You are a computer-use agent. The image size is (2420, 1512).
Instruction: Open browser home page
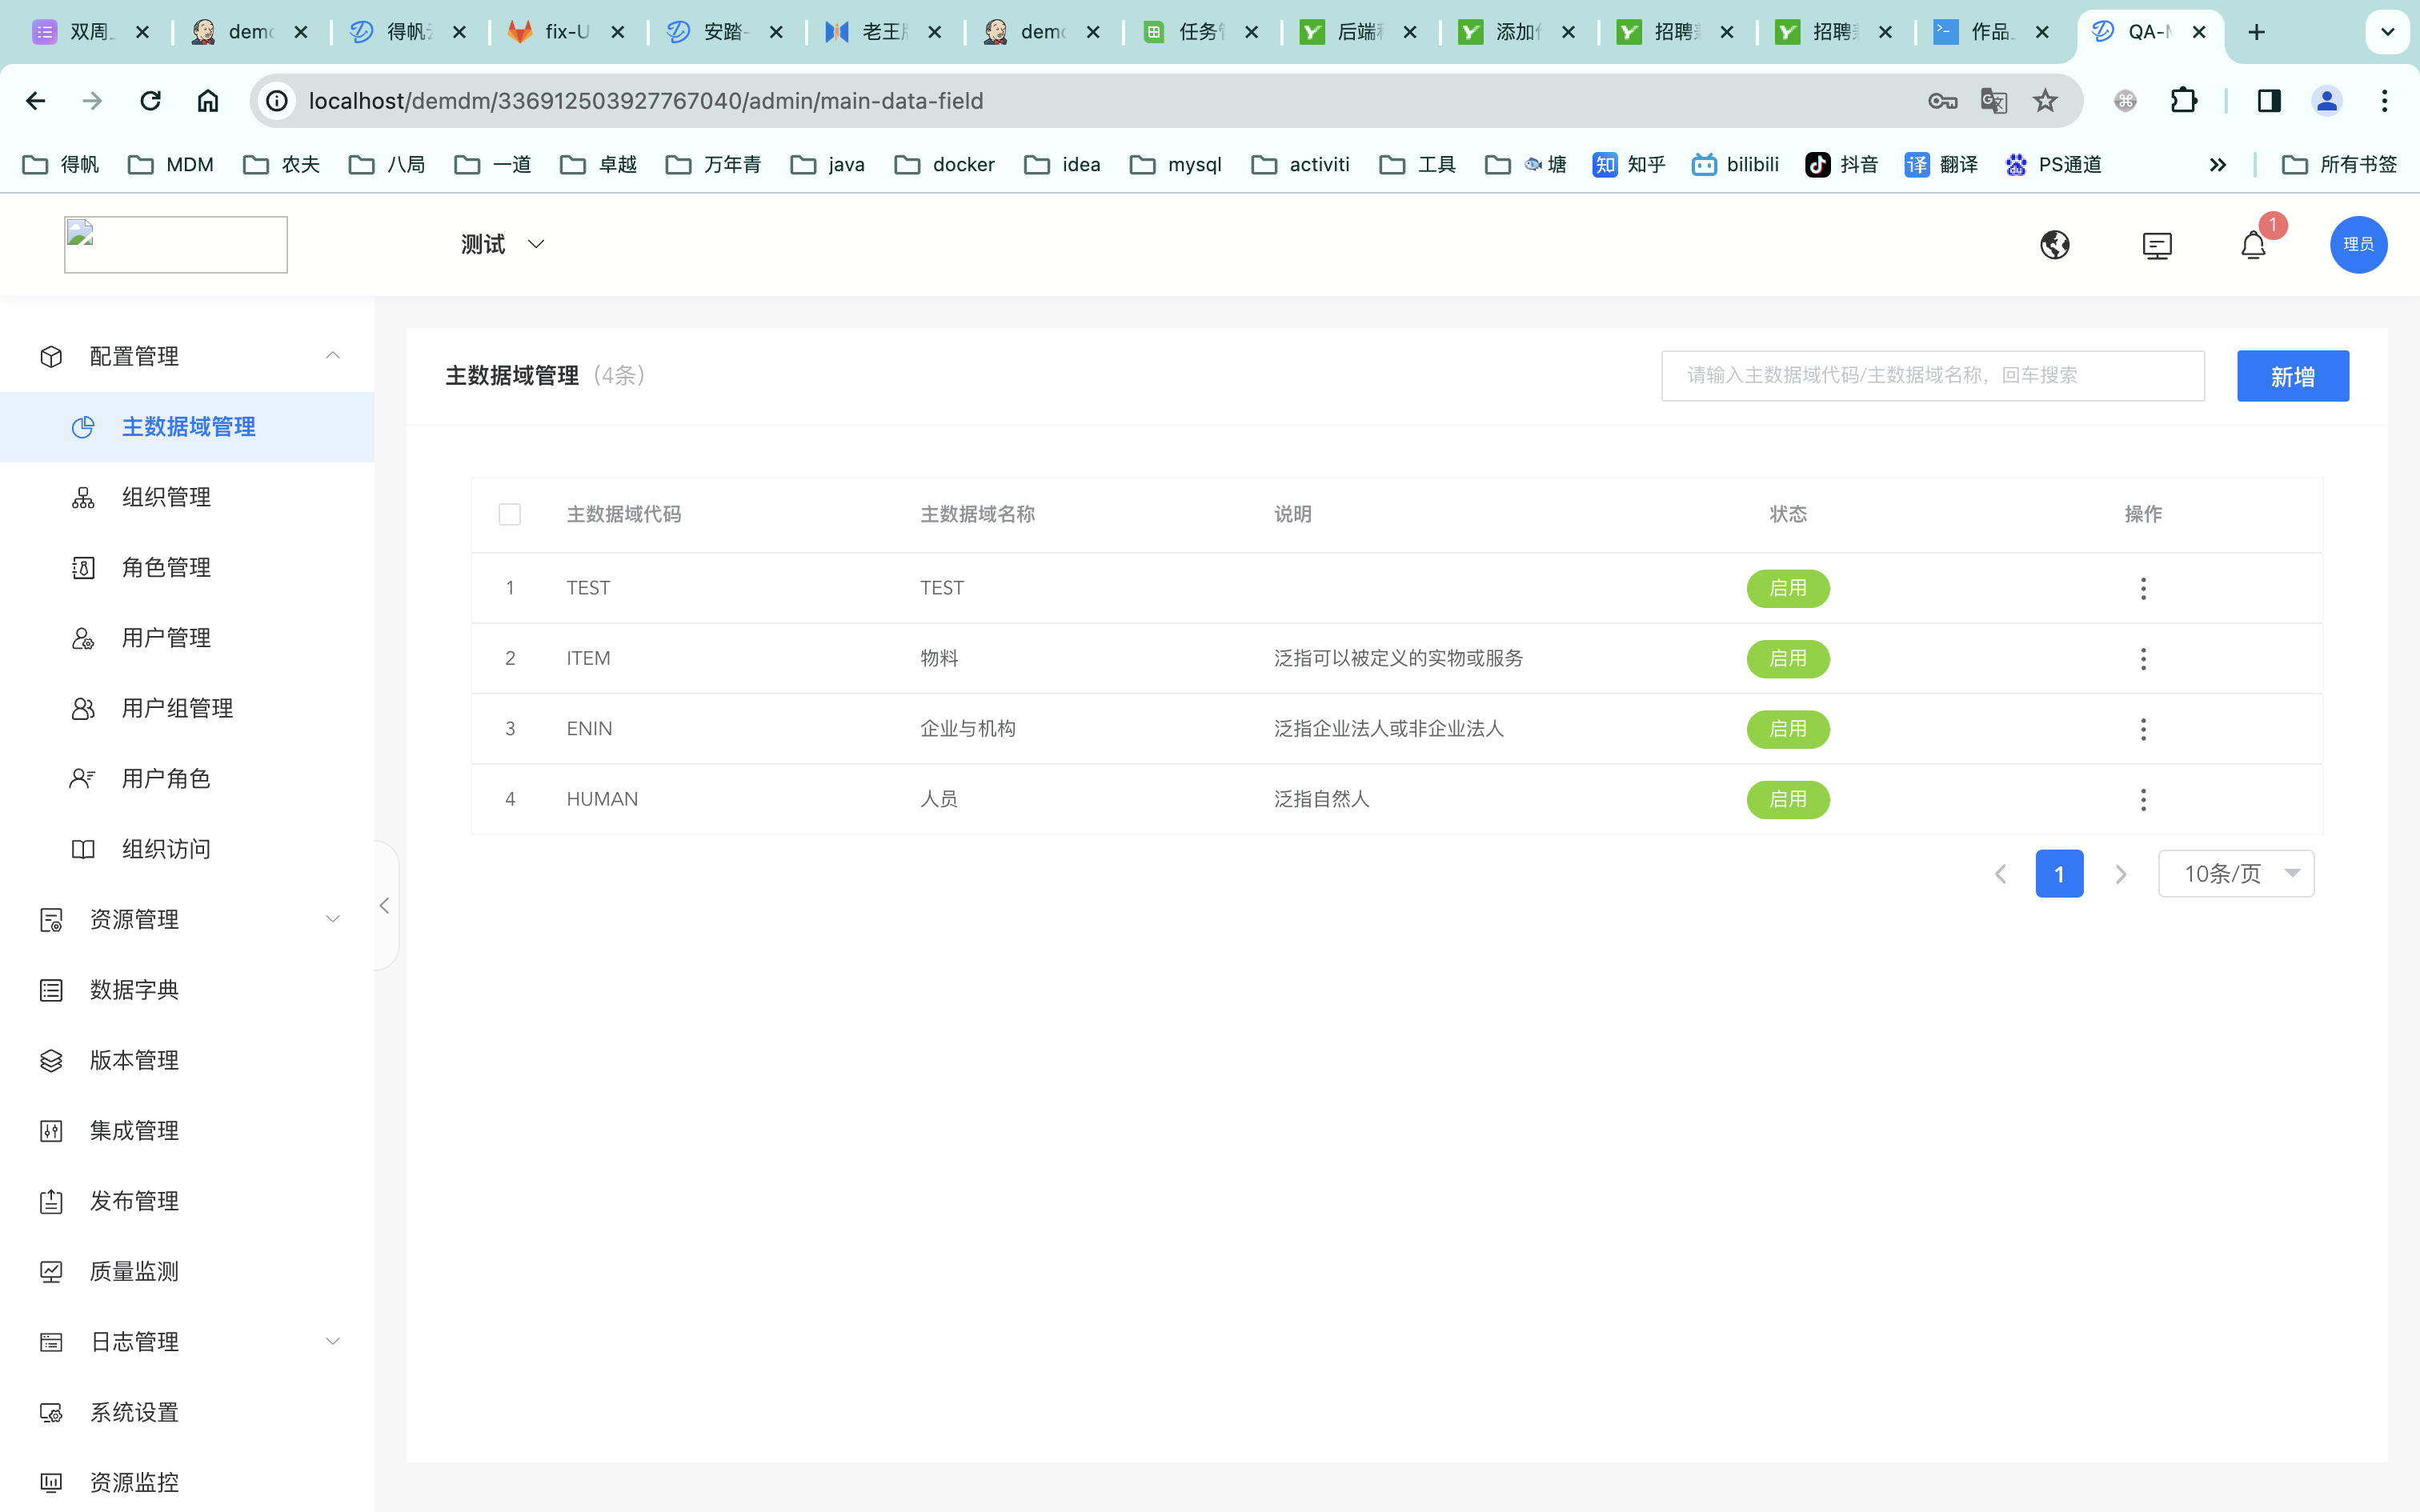pos(208,101)
